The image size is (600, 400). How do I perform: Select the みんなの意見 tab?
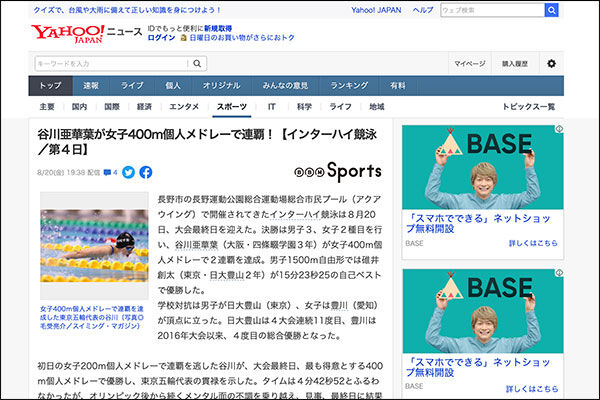[285, 86]
